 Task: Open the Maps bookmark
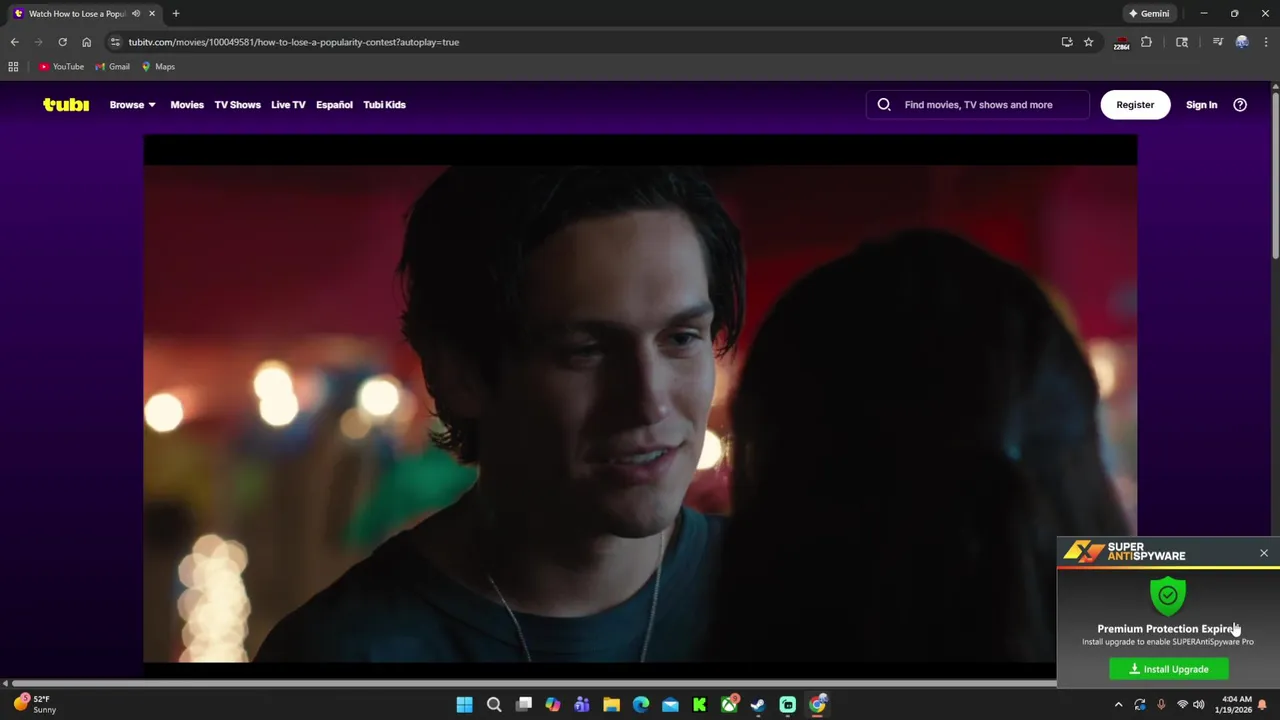pos(158,66)
